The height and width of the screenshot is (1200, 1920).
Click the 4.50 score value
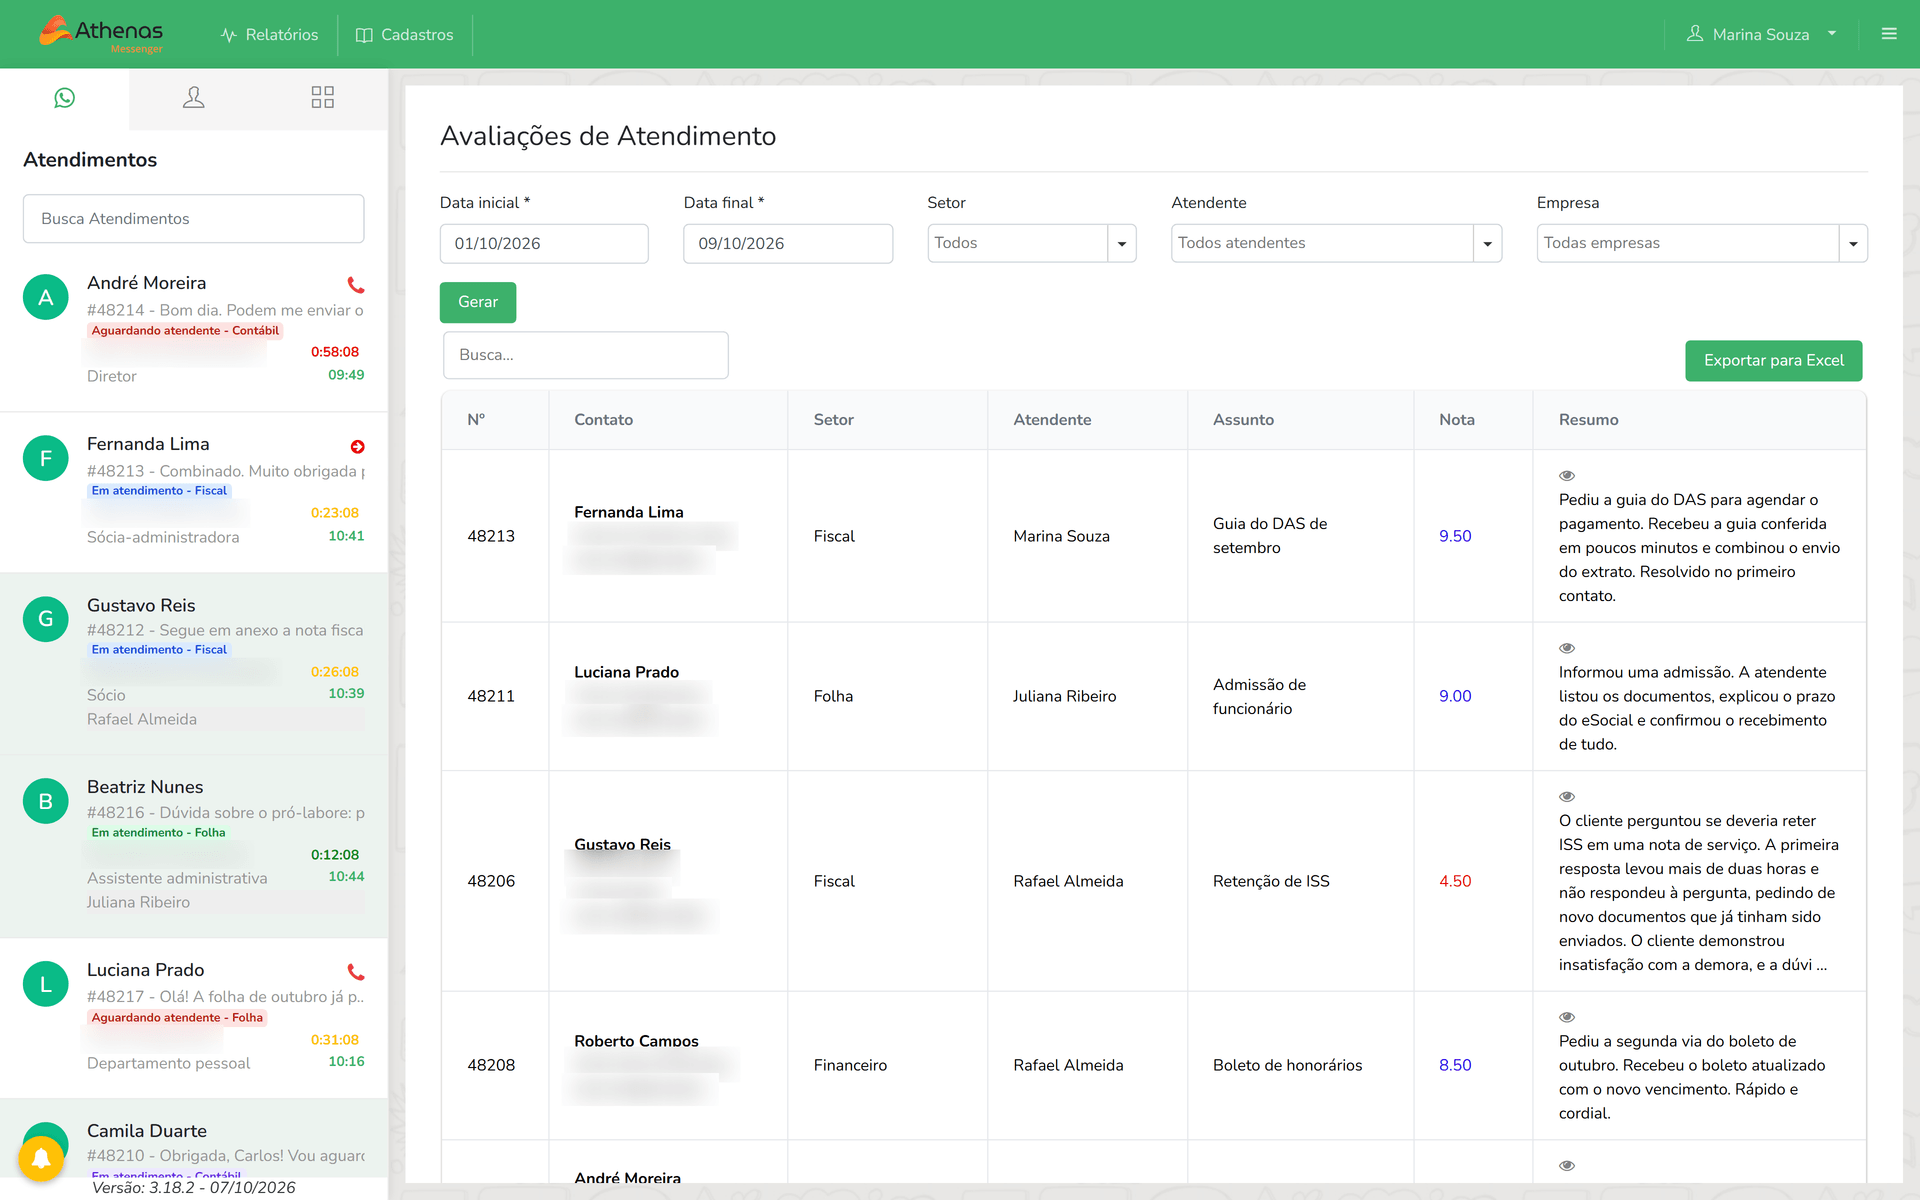[x=1455, y=881]
